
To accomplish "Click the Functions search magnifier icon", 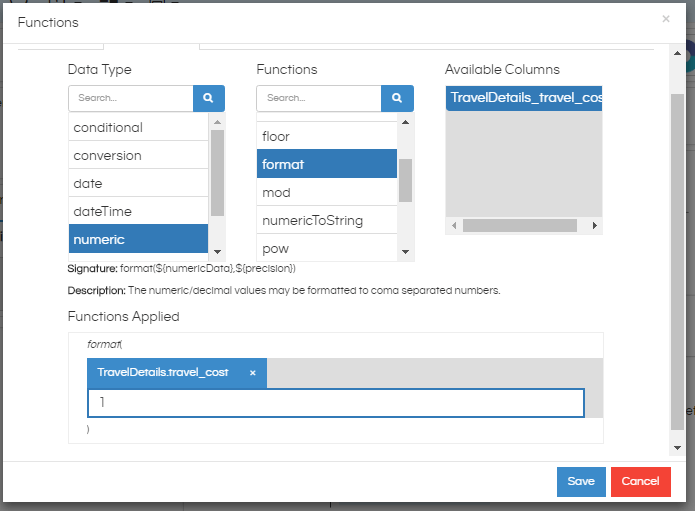I will (397, 98).
